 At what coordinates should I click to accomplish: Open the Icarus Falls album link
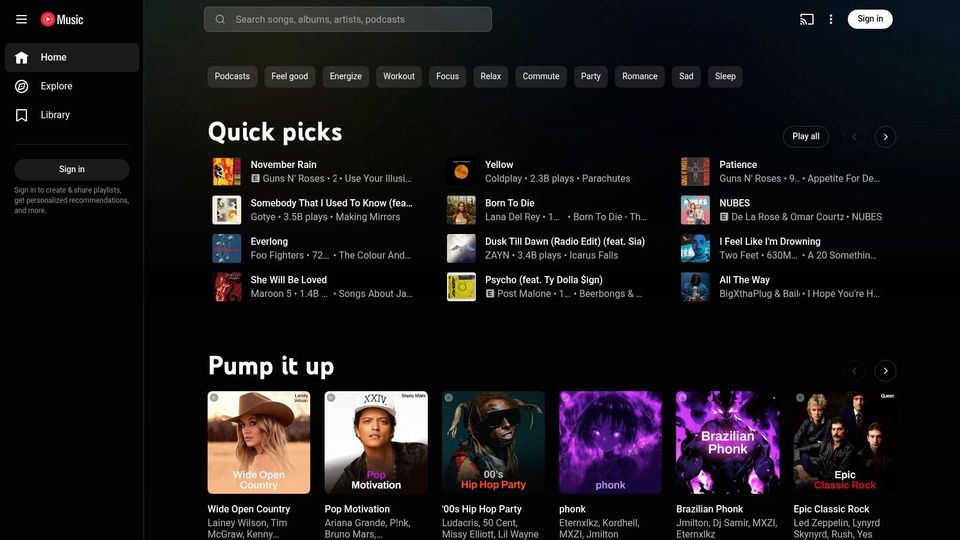(x=593, y=256)
